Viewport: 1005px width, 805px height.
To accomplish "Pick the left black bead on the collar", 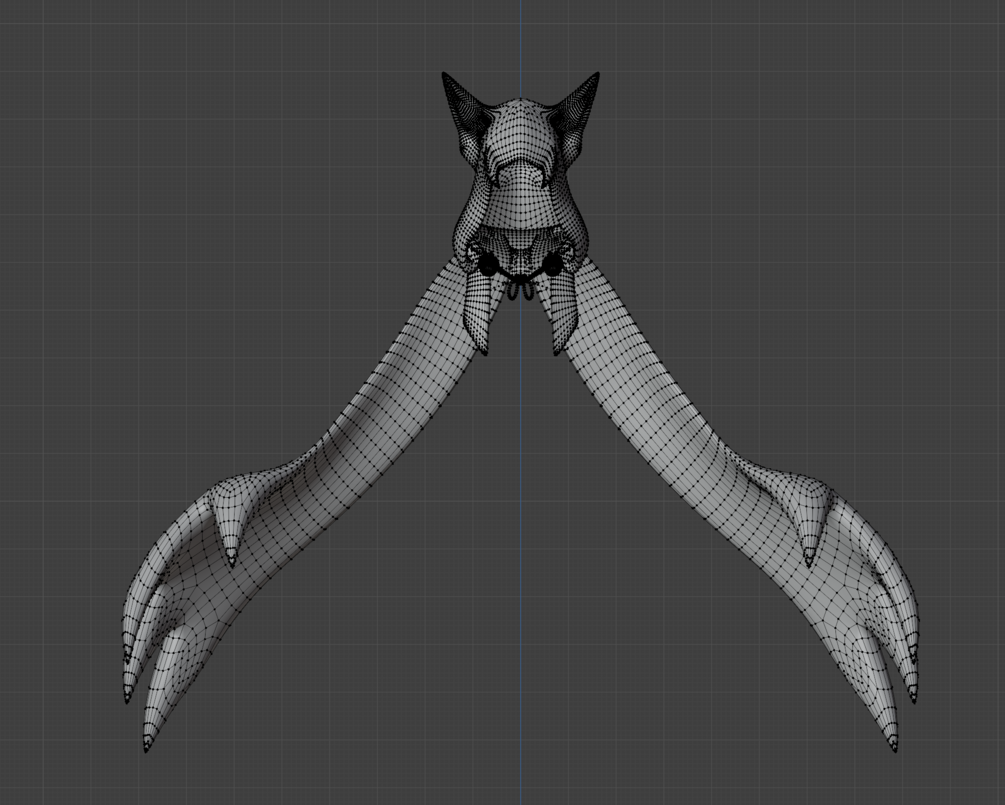I will [488, 263].
